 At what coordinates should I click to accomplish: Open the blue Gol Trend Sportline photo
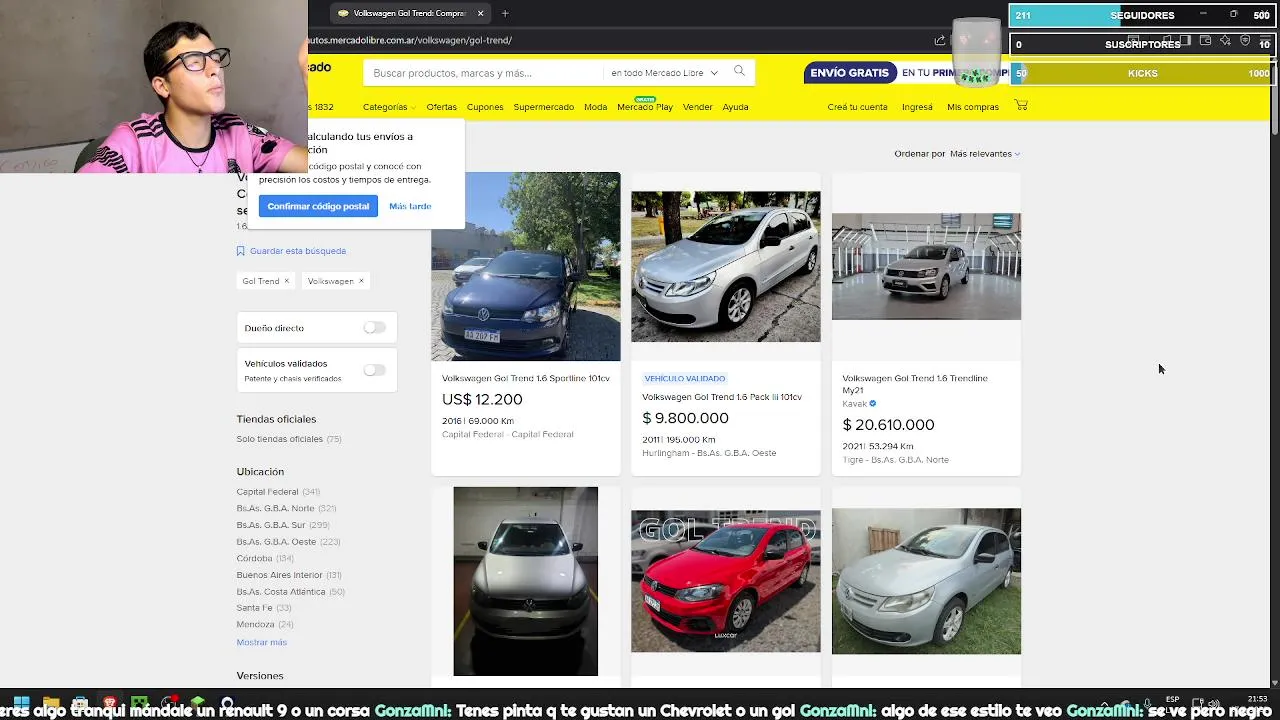[x=525, y=266]
